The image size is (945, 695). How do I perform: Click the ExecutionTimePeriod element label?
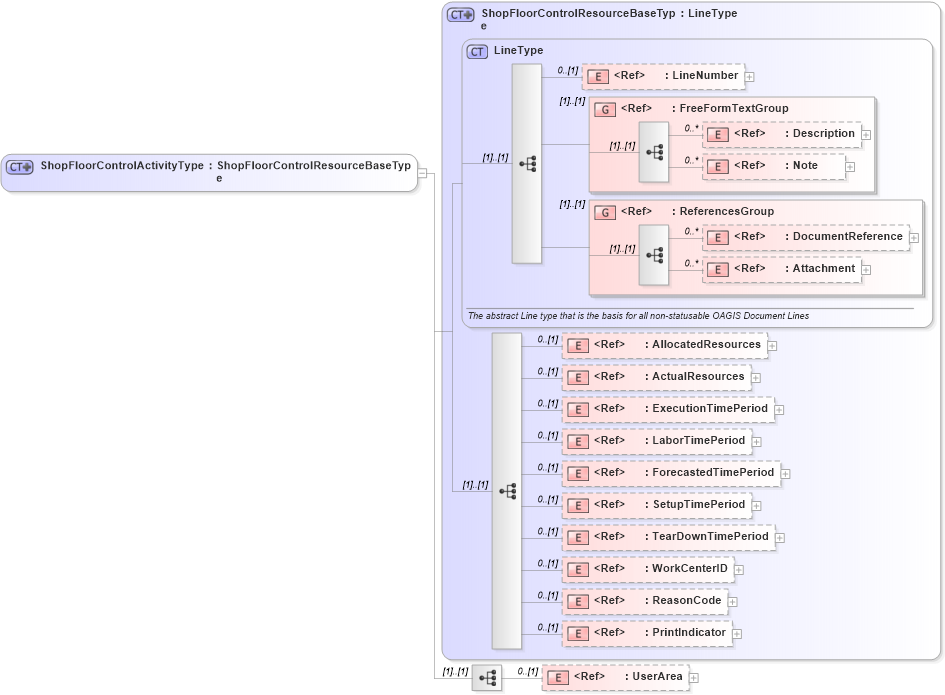click(x=706, y=409)
